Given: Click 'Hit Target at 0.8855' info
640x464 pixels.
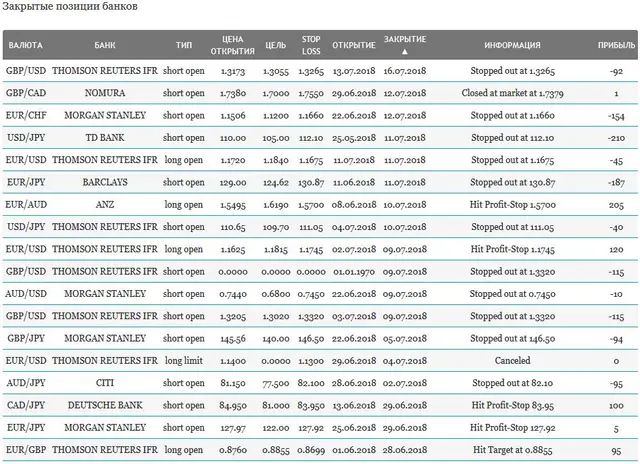Looking at the screenshot, I should click(512, 450).
